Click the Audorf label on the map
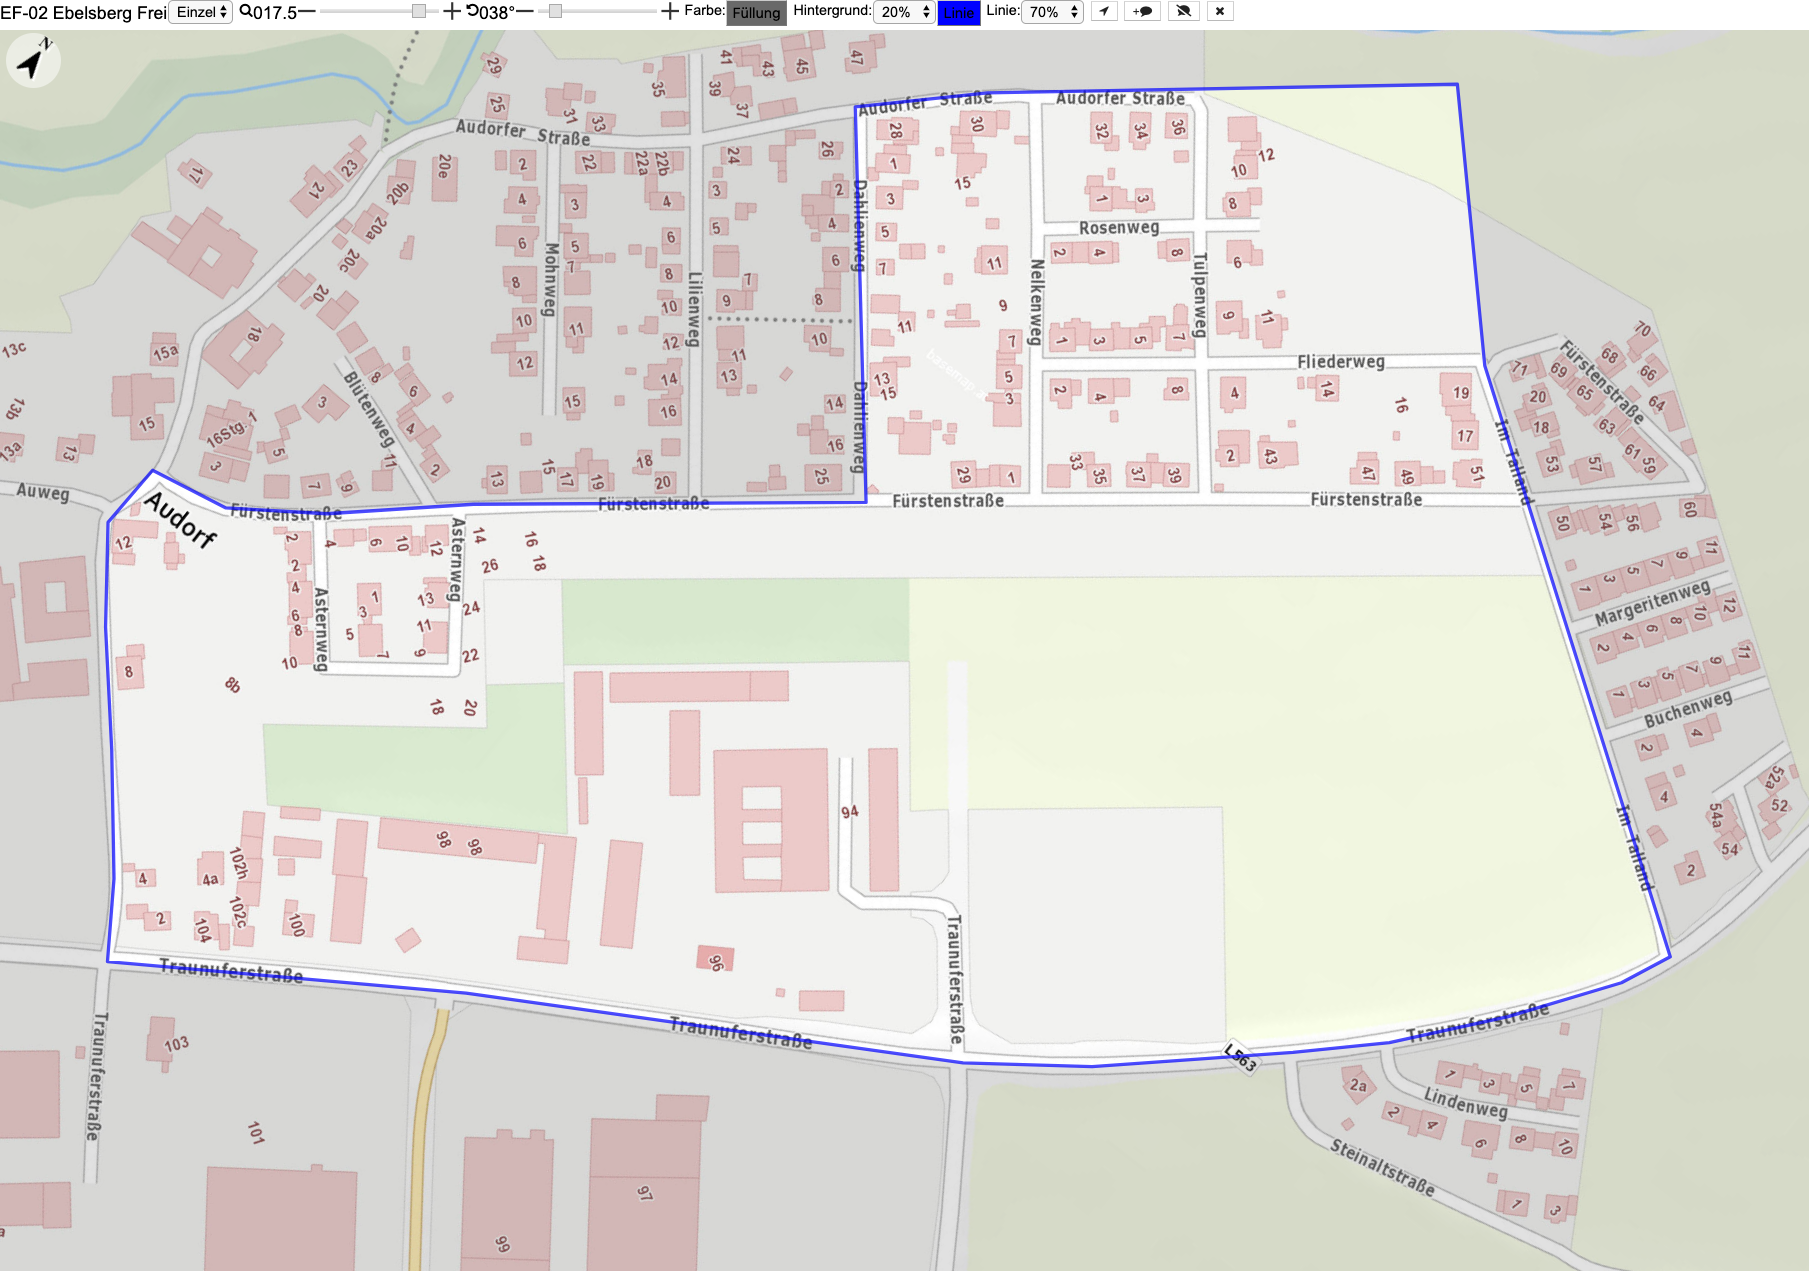 coord(180,519)
